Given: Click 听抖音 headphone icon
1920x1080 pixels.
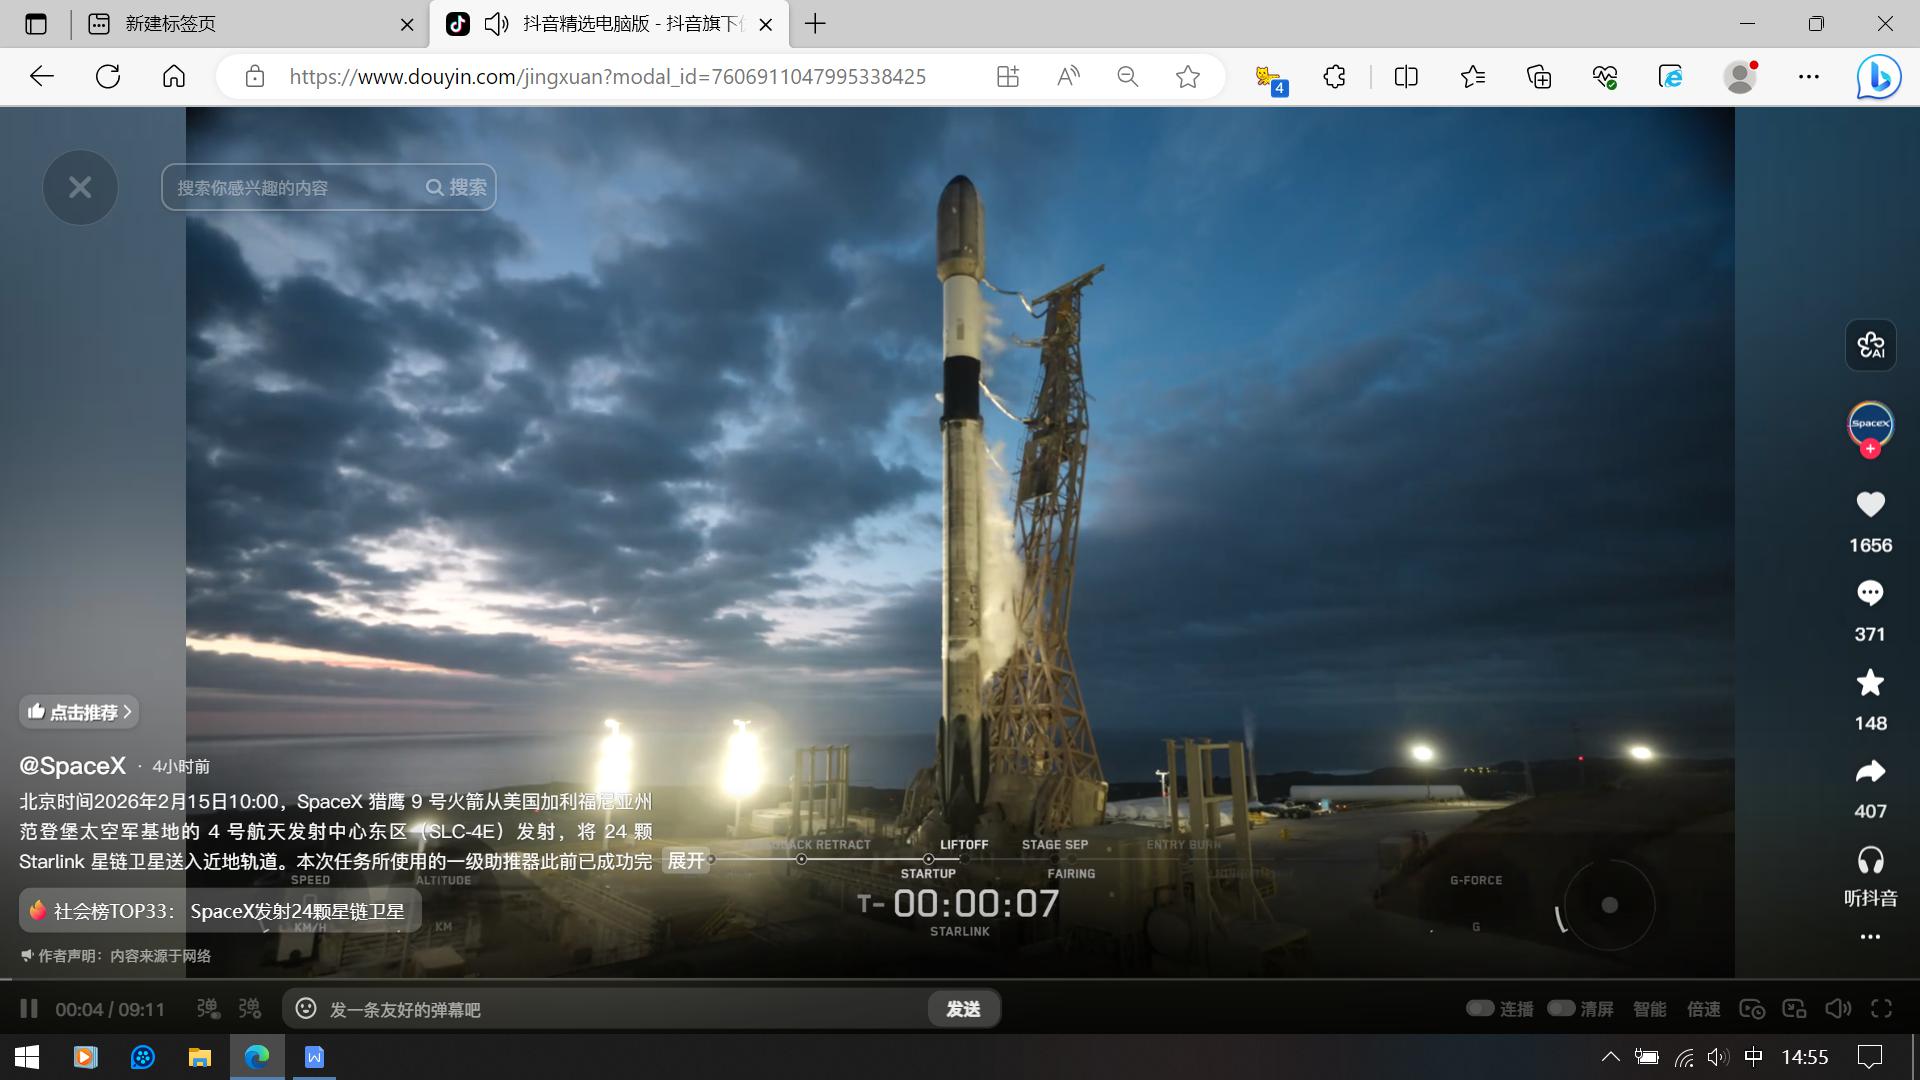Looking at the screenshot, I should 1869,860.
